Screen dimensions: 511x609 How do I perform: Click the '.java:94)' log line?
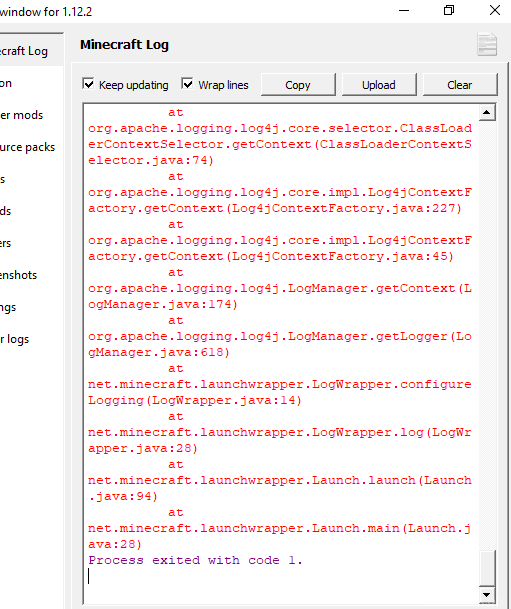(x=123, y=496)
